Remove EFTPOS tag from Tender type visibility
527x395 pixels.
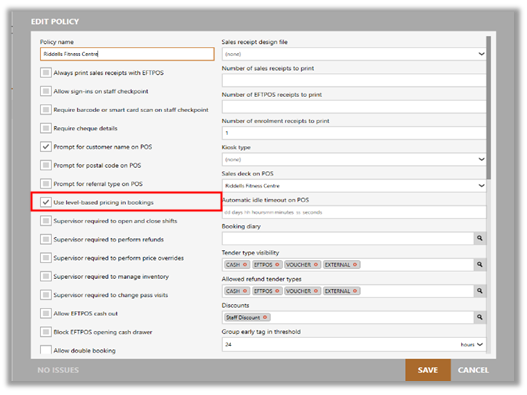pos(277,265)
